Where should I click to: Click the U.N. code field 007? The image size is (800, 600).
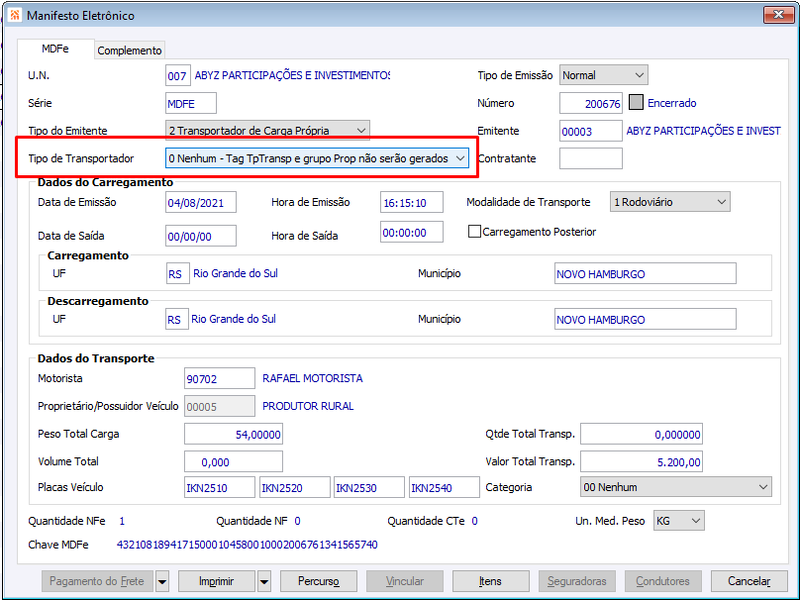pos(178,76)
